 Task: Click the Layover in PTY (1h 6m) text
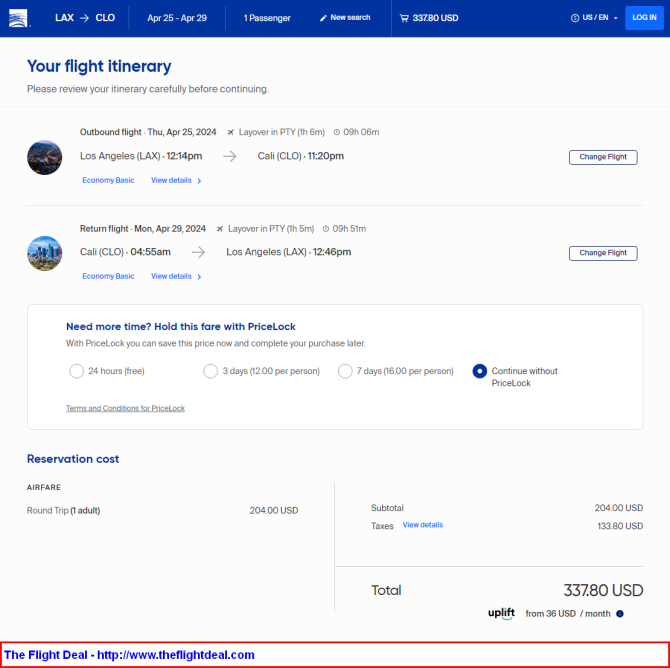coord(282,132)
